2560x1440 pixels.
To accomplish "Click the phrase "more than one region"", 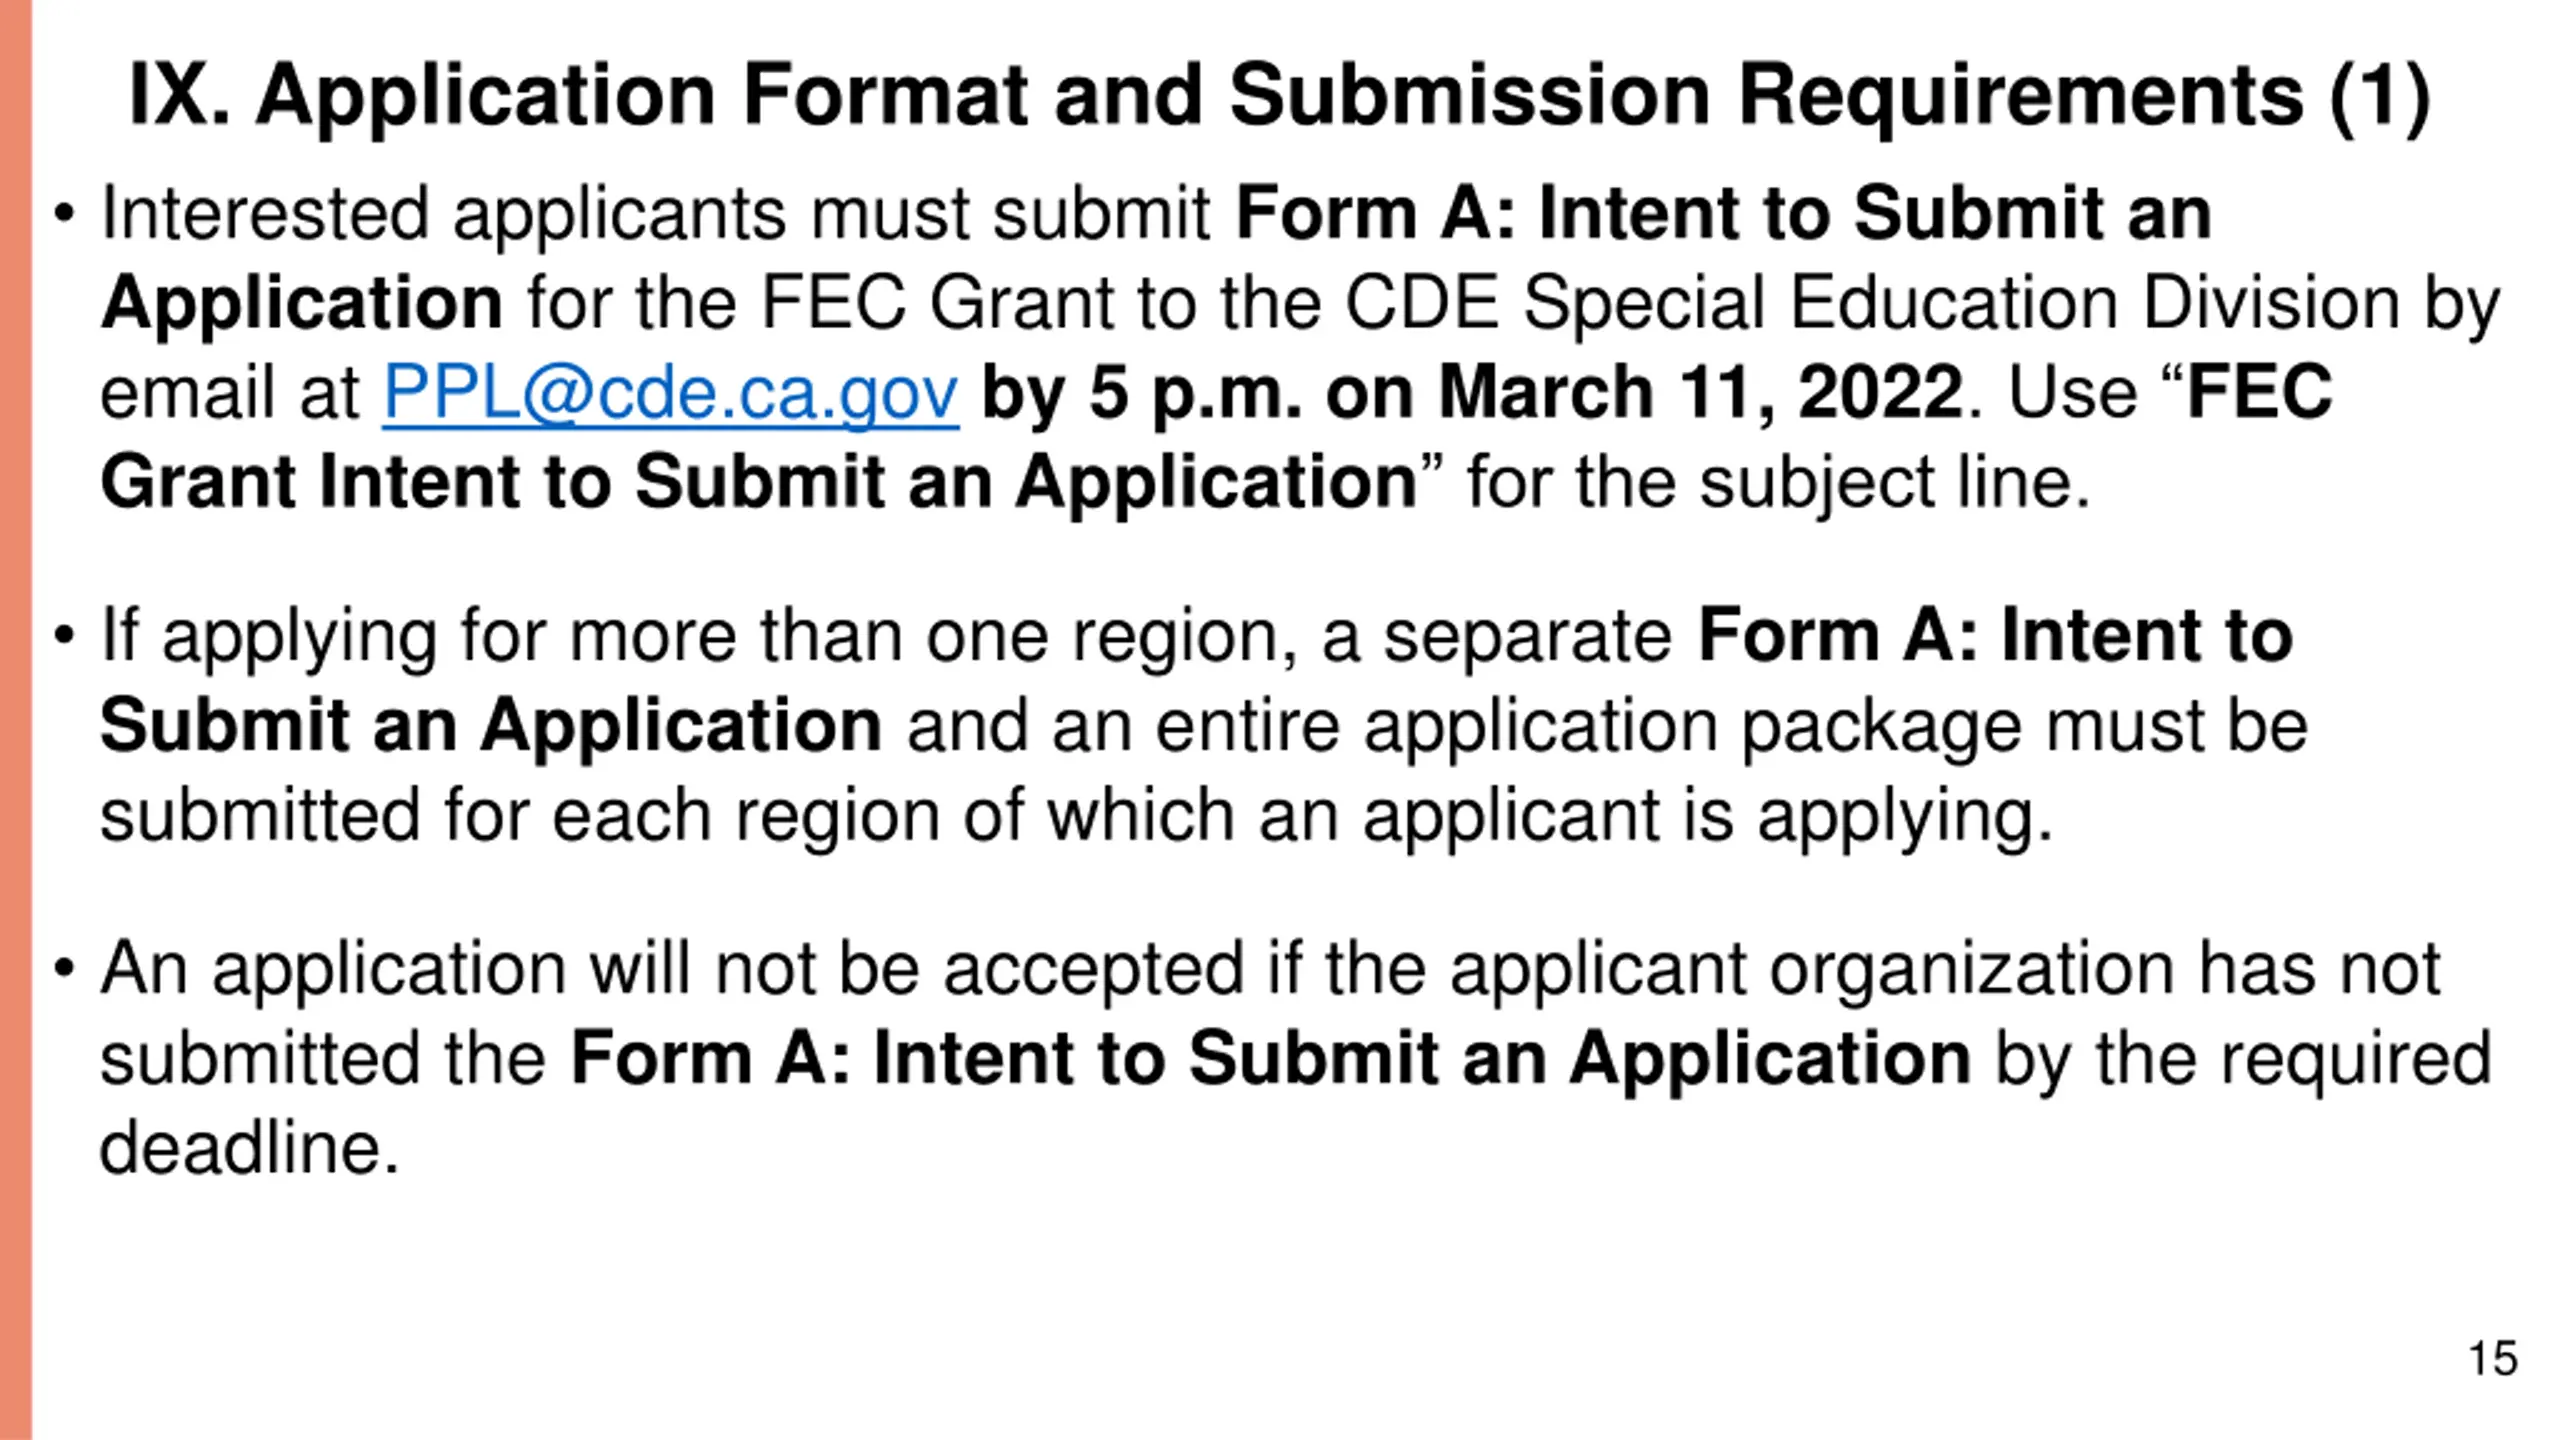I will [928, 637].
